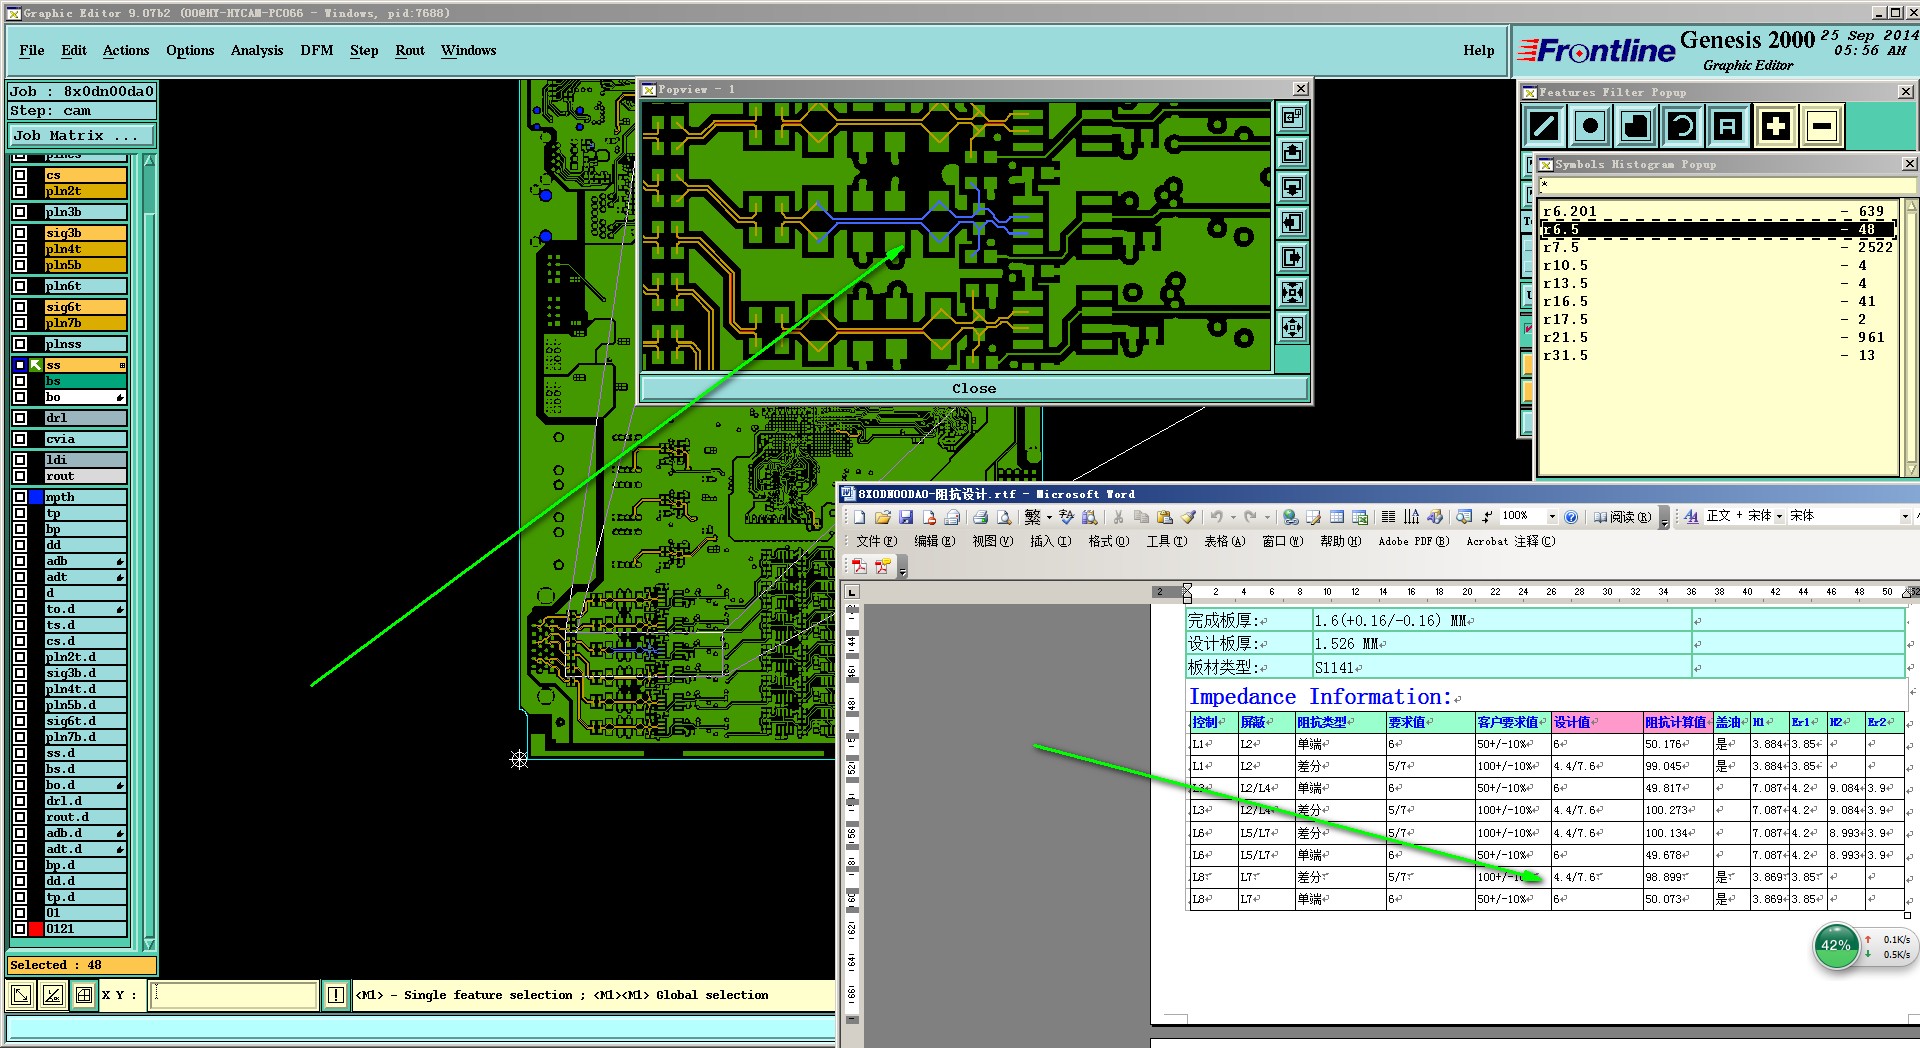
Task: Select the pad feature filter icon
Action: 1590,126
